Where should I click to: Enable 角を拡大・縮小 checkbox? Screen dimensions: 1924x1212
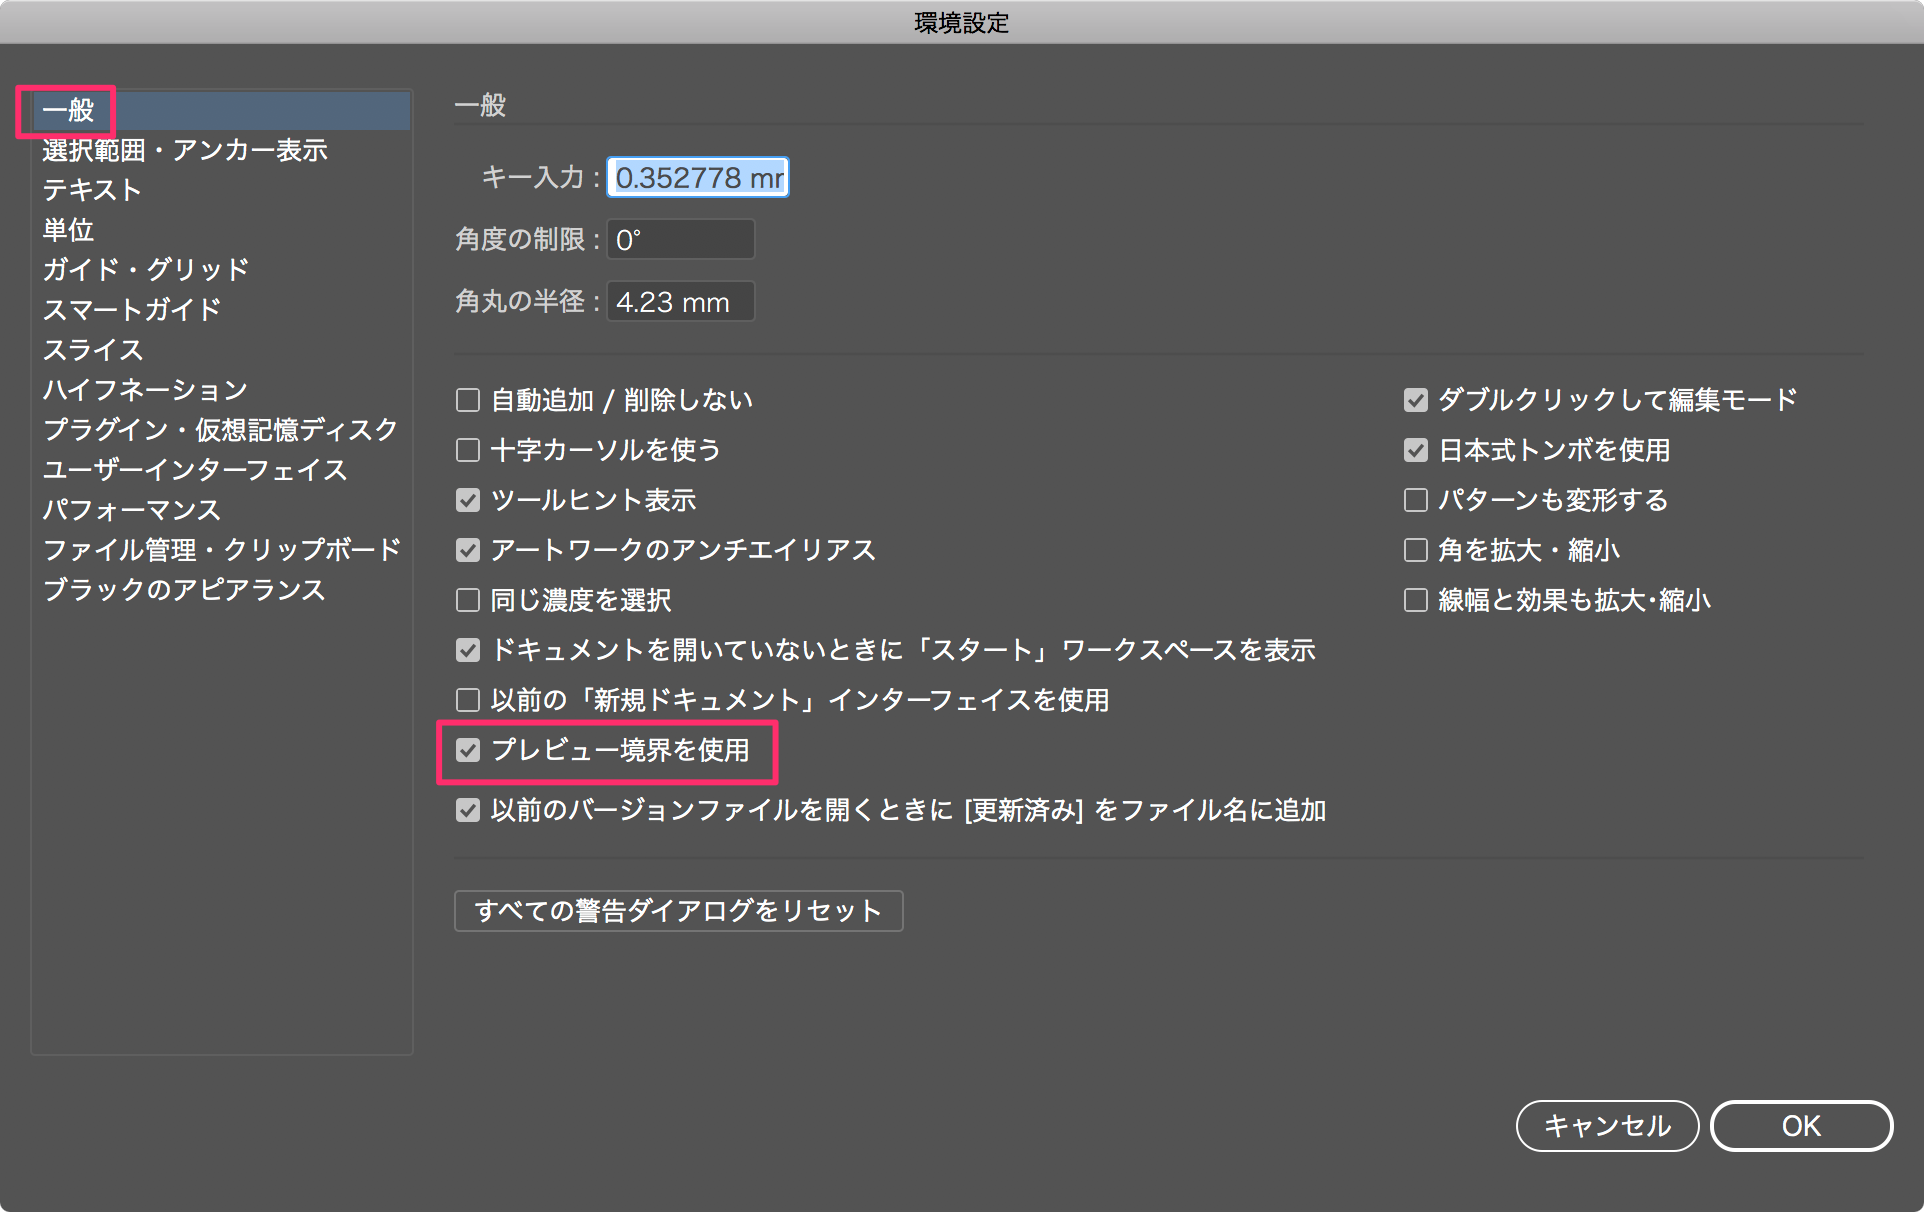pos(1416,550)
